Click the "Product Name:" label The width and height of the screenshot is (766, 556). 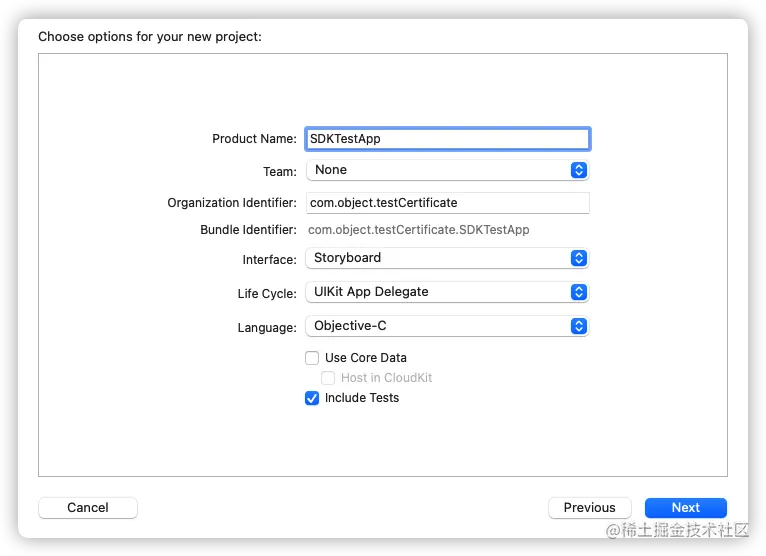254,139
